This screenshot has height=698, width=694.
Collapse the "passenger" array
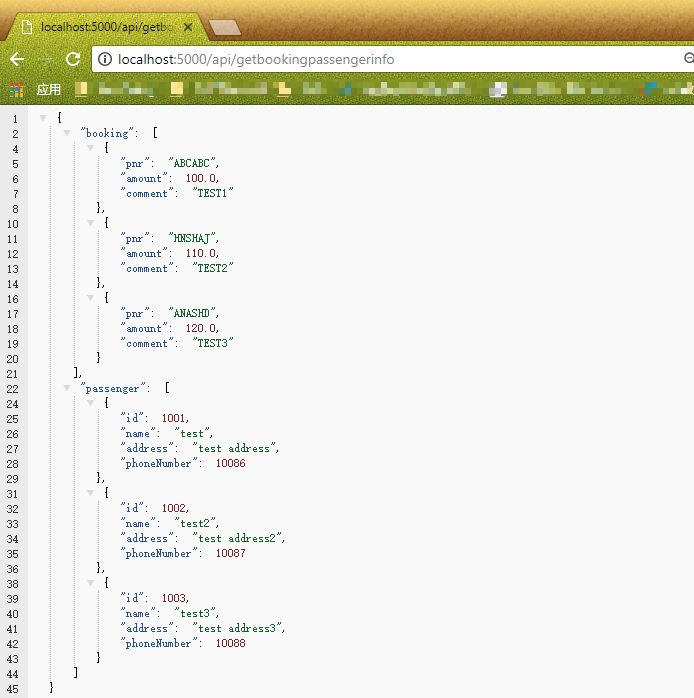[x=67, y=388]
